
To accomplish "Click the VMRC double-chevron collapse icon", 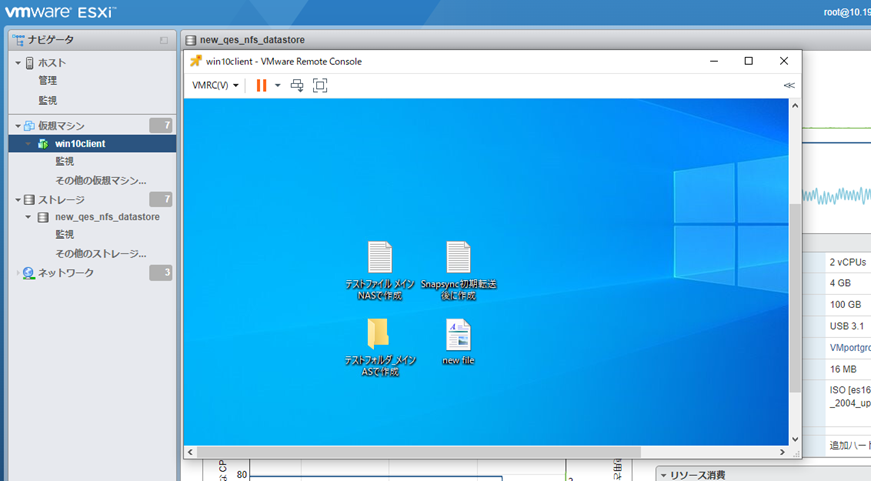I will 789,86.
